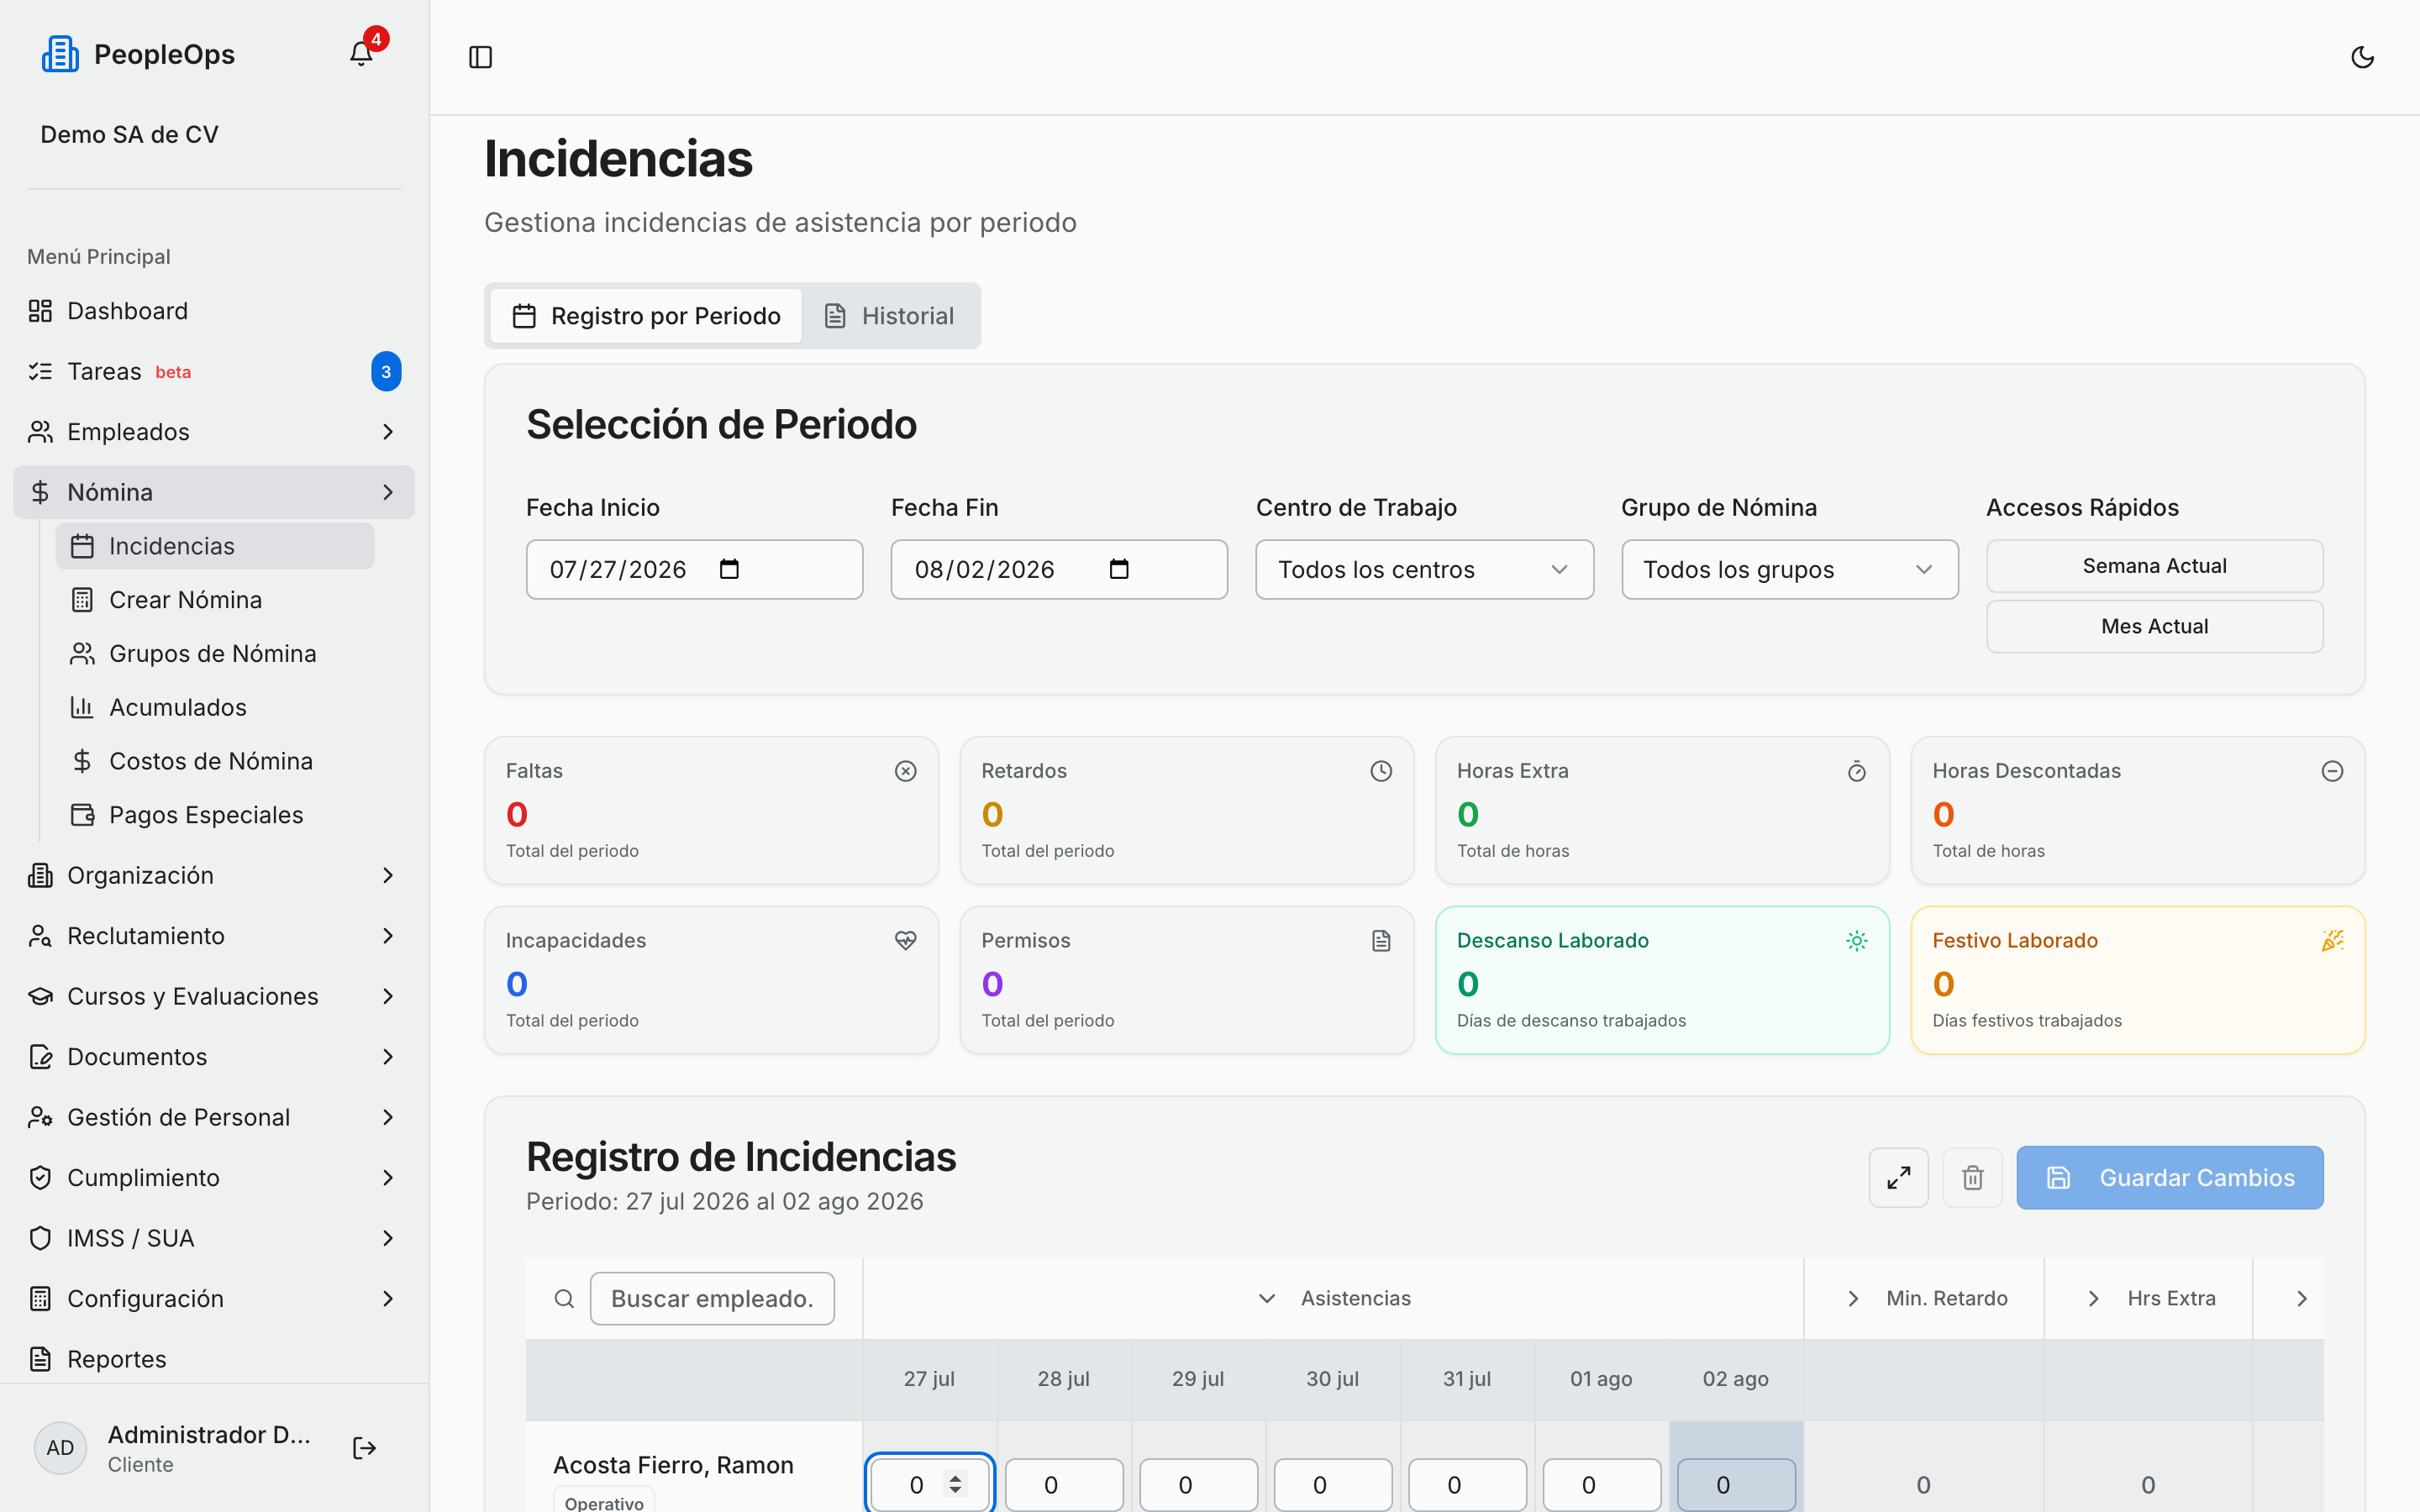Image resolution: width=2420 pixels, height=1512 pixels.
Task: Expand Gestión de Personal menu
Action: click(x=214, y=1117)
